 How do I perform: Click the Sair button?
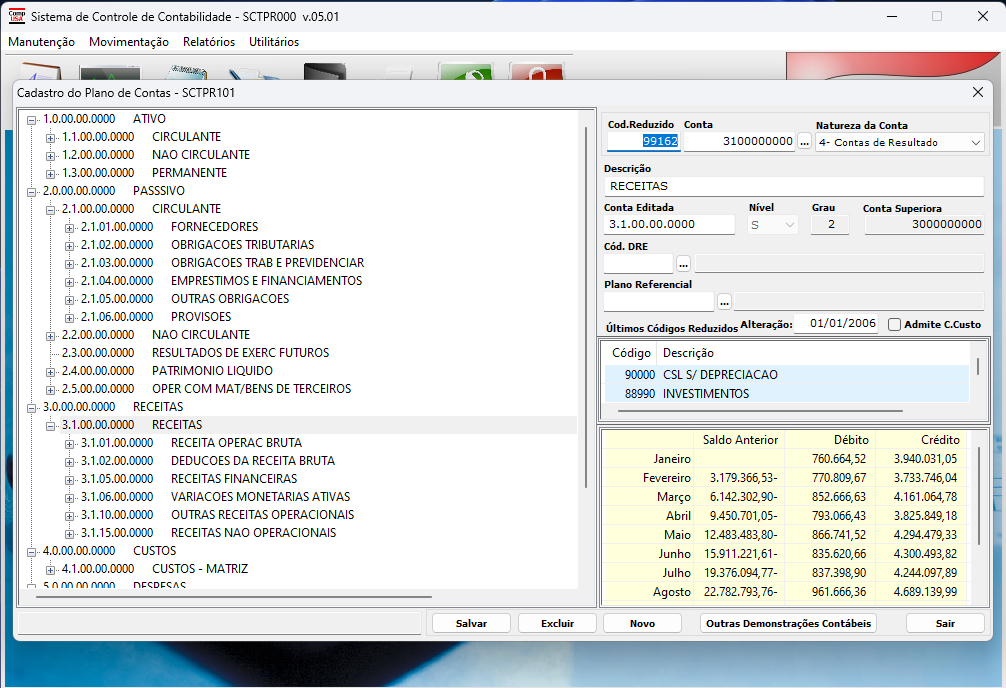pyautogui.click(x=945, y=623)
